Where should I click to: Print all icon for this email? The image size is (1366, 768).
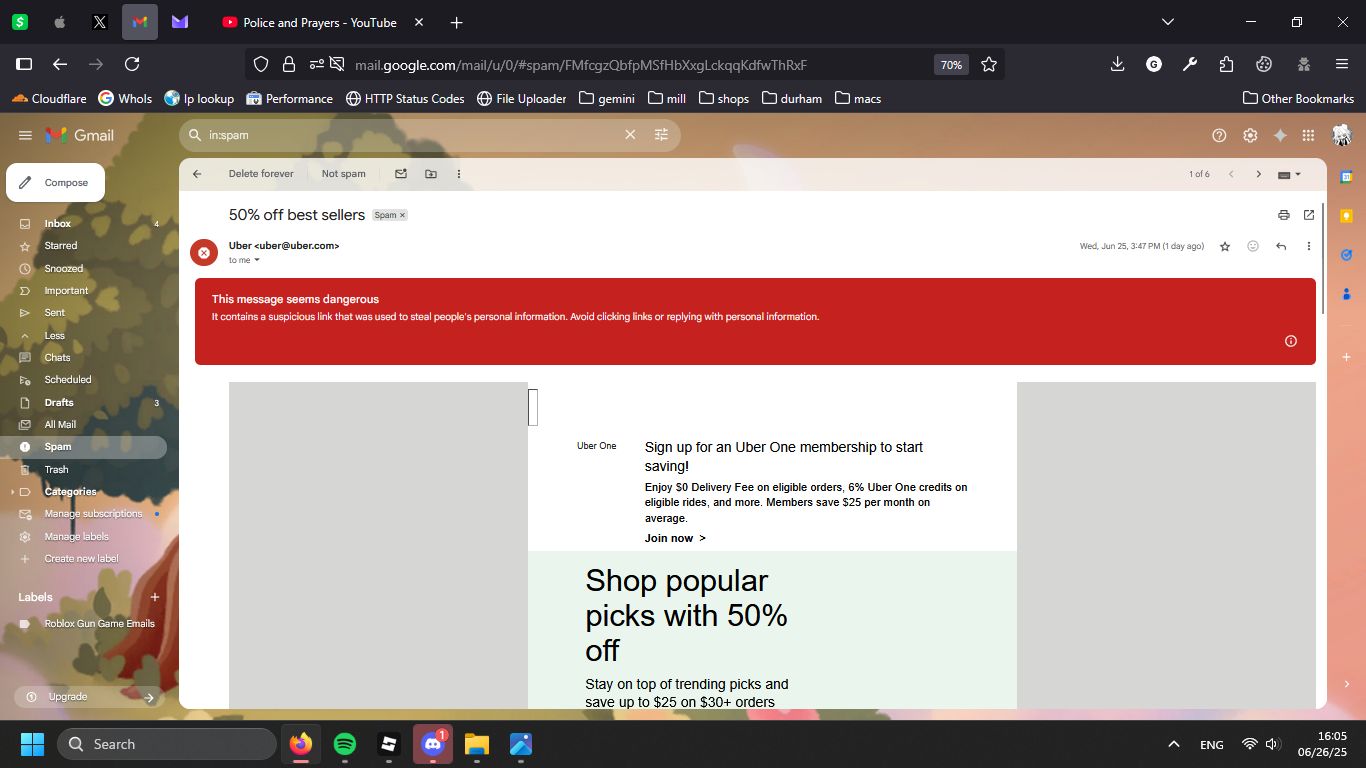1284,215
